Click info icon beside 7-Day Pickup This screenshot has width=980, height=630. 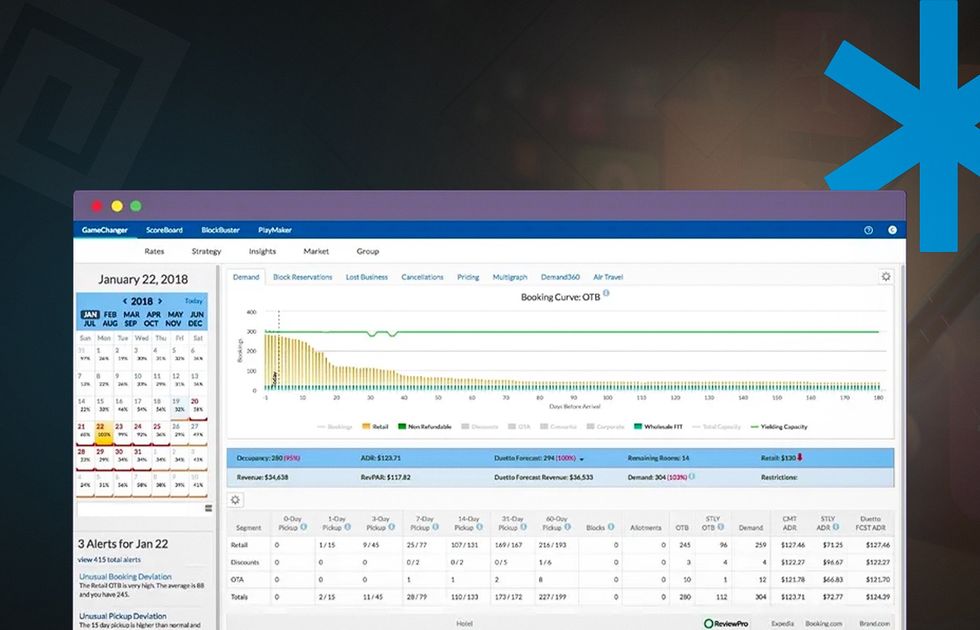[x=436, y=528]
